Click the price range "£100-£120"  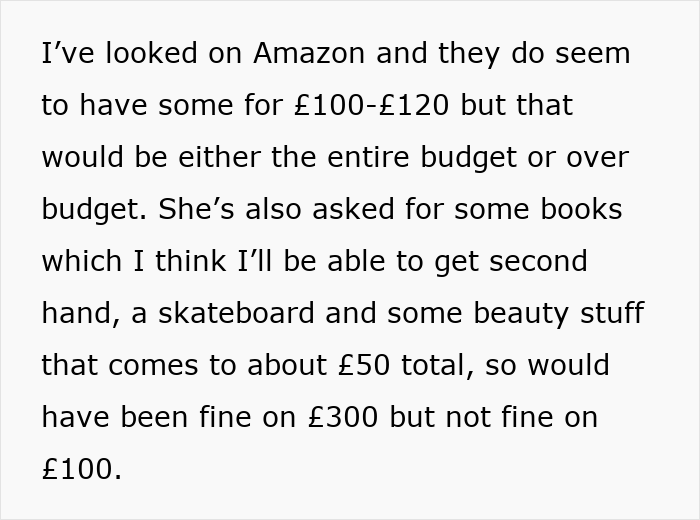point(370,105)
